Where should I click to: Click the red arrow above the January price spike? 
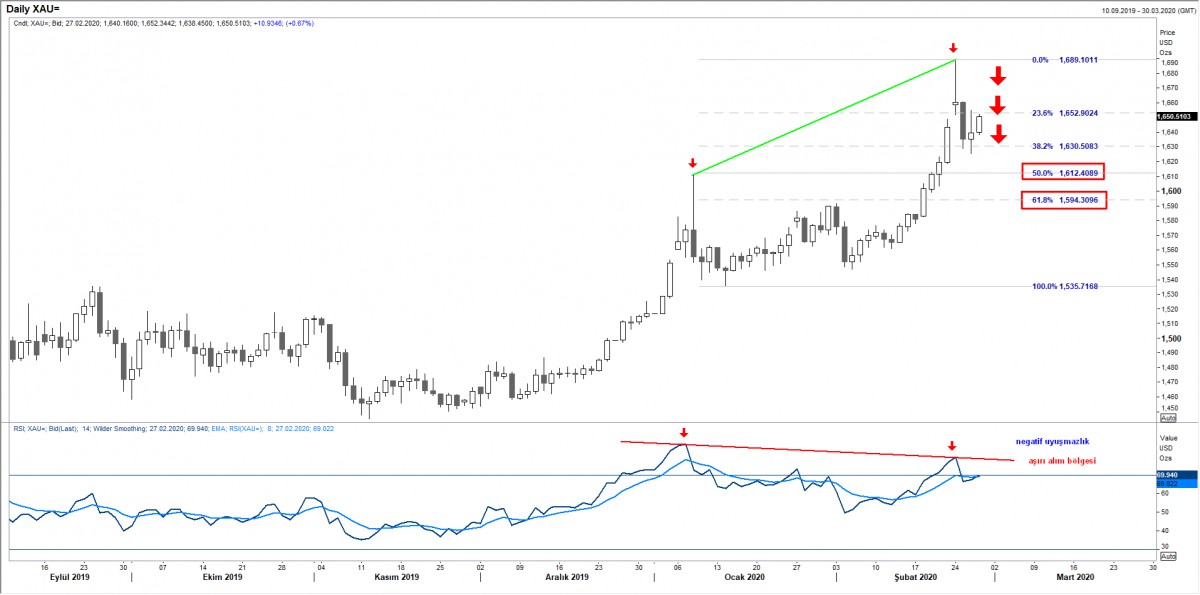(x=692, y=162)
